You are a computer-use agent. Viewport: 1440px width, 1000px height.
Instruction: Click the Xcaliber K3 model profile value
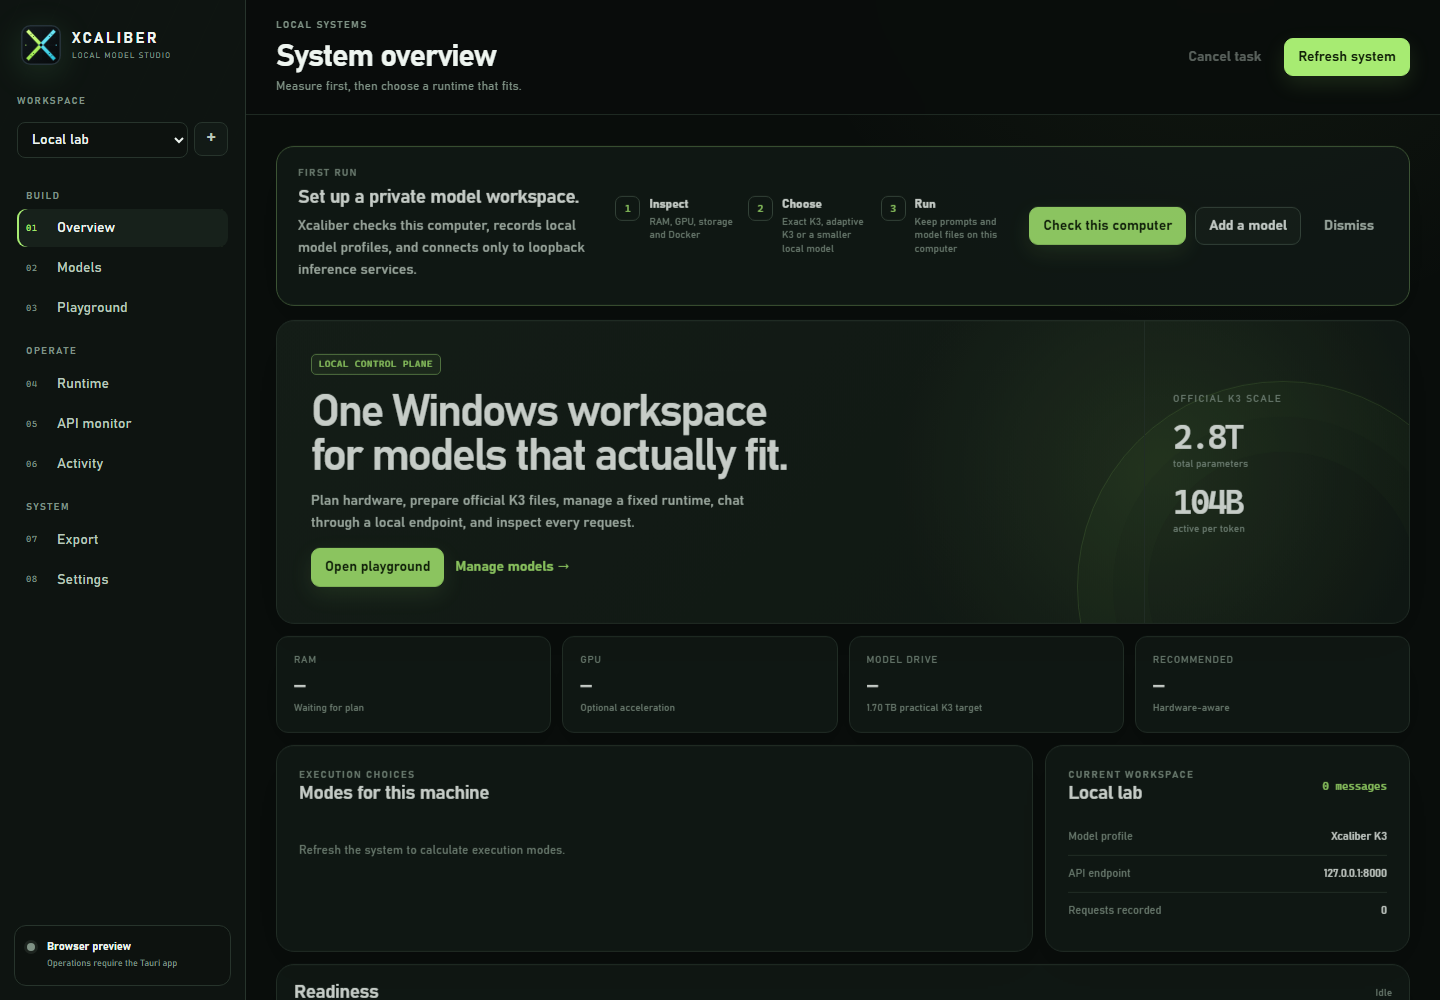tap(1358, 837)
